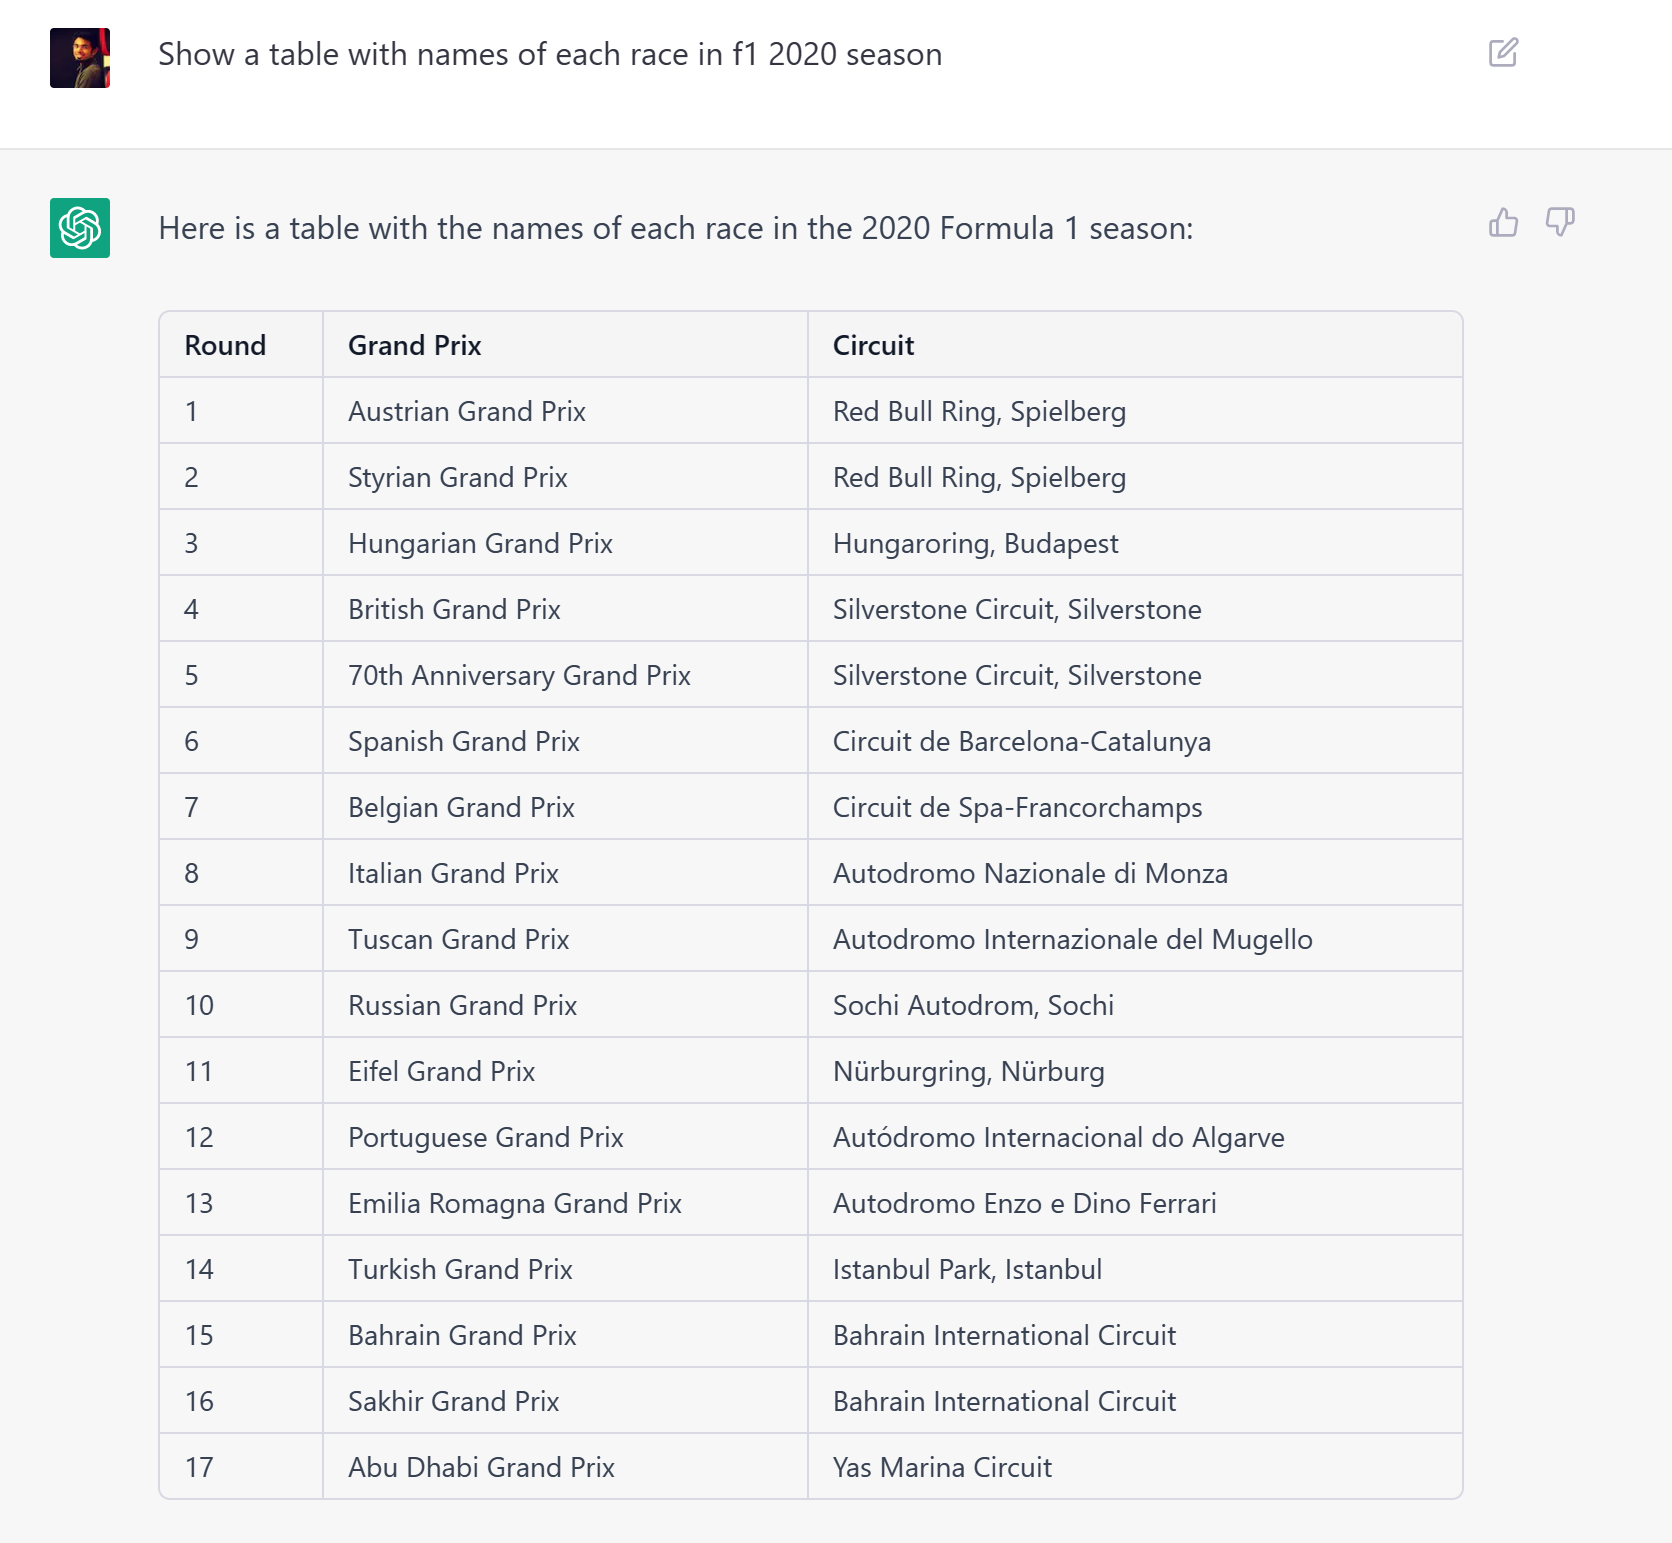
Task: Click the Circuit column header
Action: point(873,345)
